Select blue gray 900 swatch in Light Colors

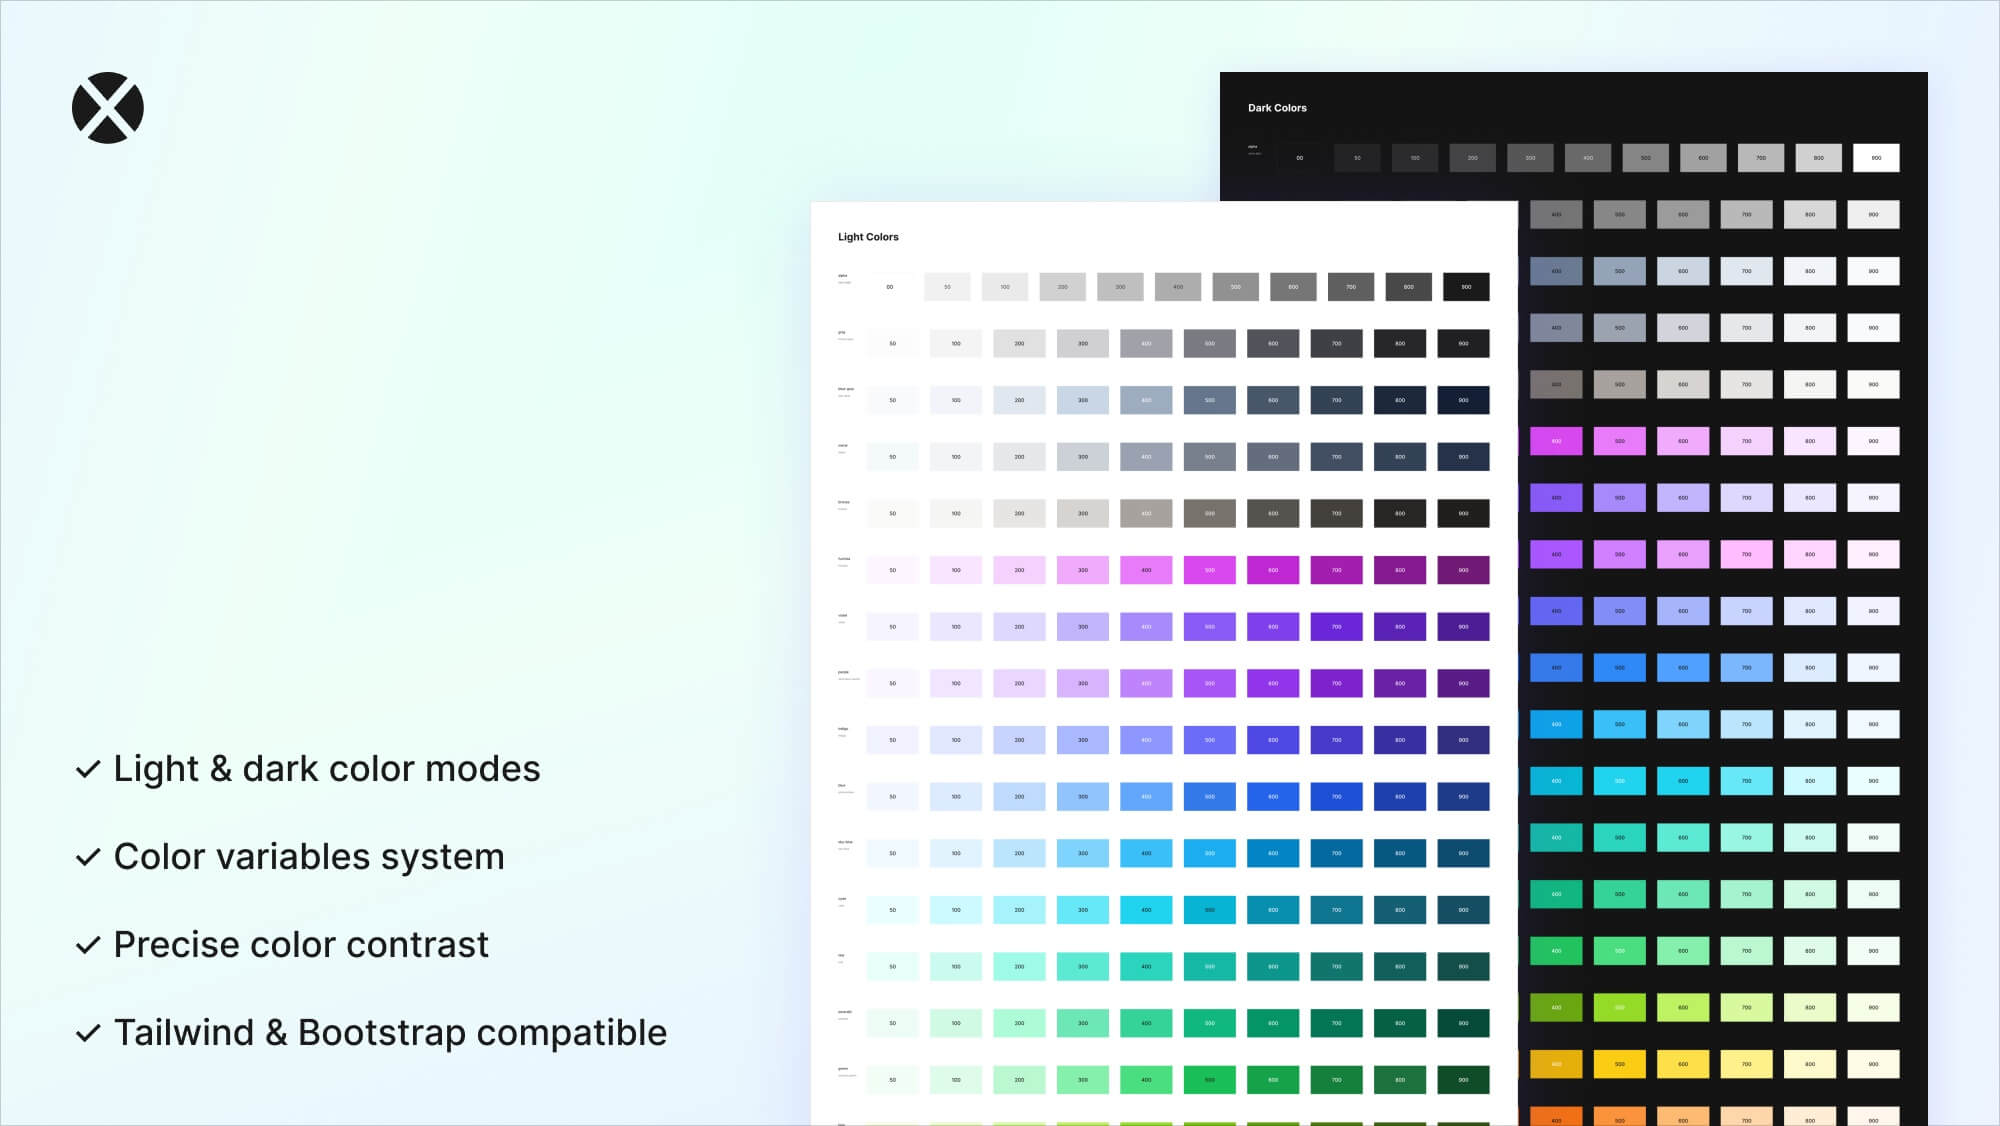1463,400
